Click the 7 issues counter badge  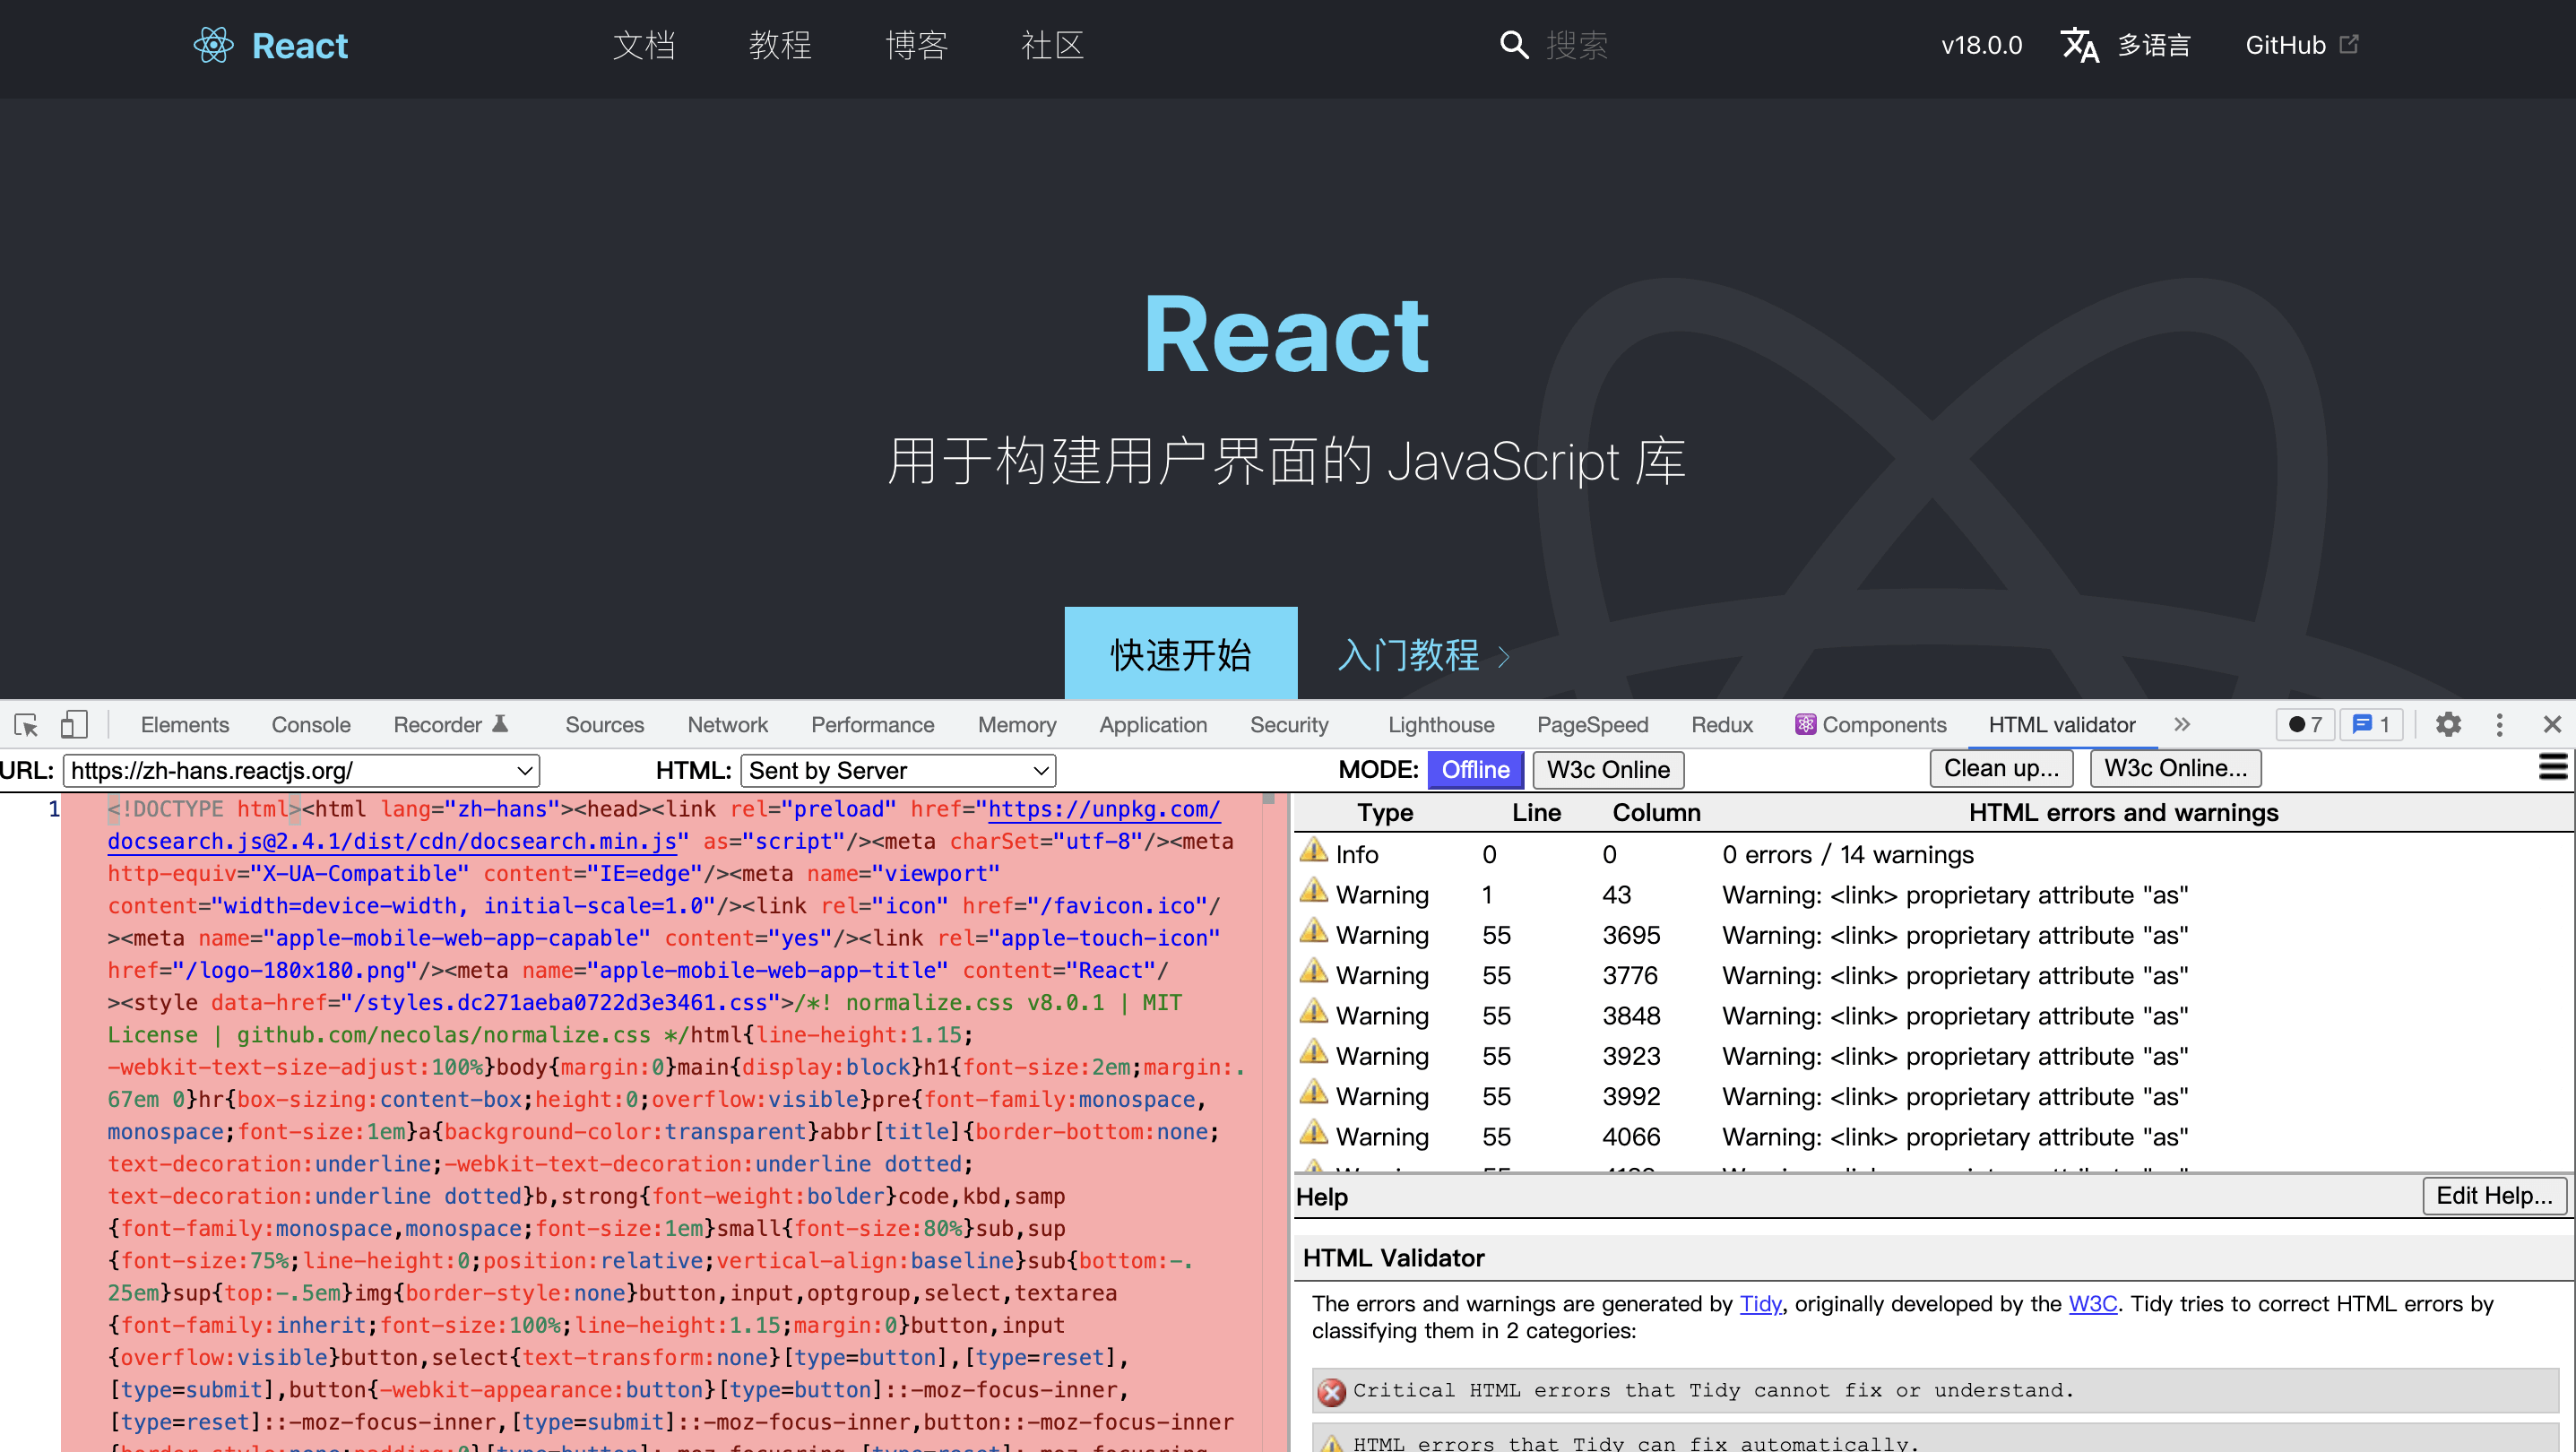click(2305, 725)
